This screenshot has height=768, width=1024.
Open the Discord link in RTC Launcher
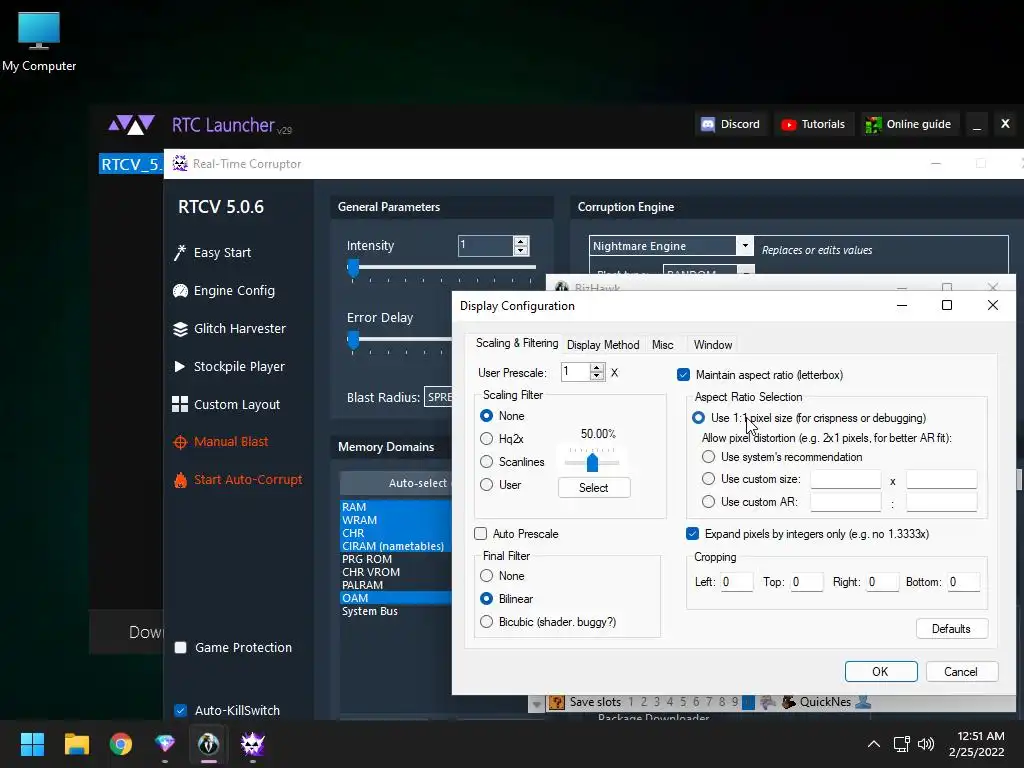click(x=730, y=124)
